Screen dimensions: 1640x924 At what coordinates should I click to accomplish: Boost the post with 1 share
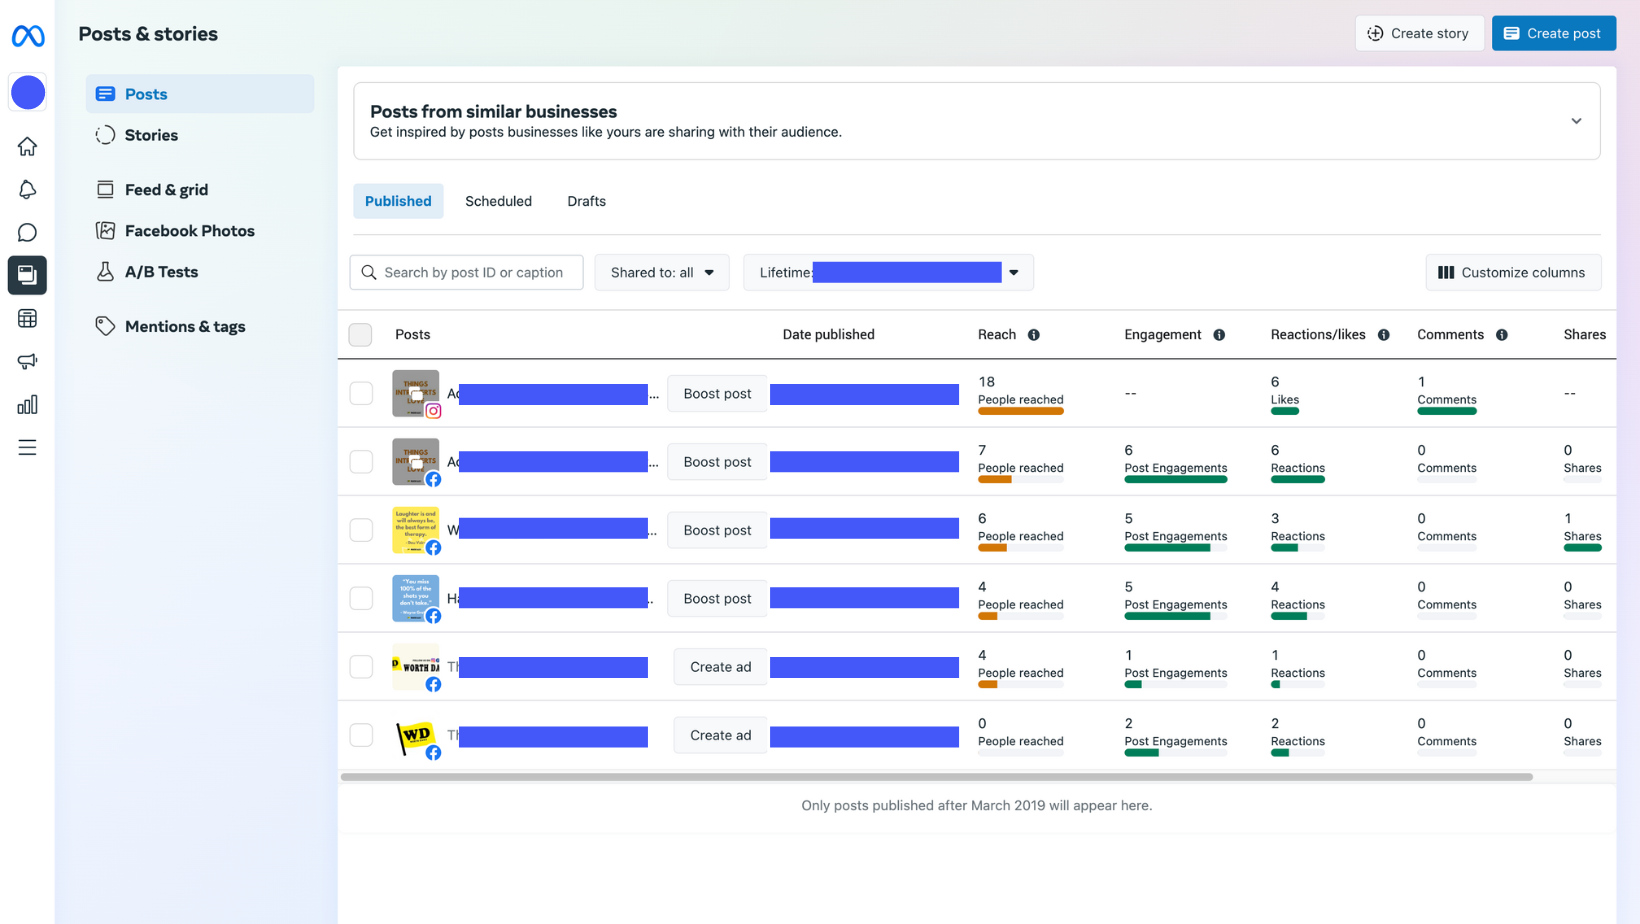click(717, 530)
